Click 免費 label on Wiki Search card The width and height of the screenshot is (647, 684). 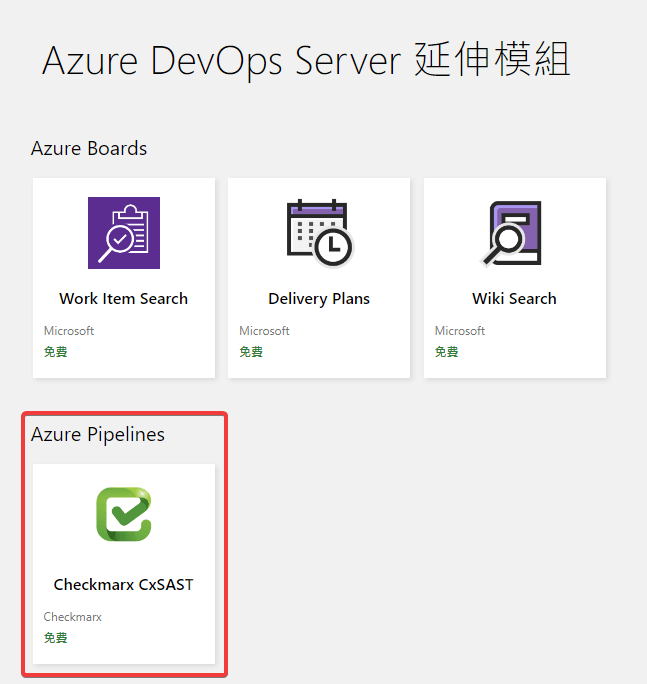447,352
